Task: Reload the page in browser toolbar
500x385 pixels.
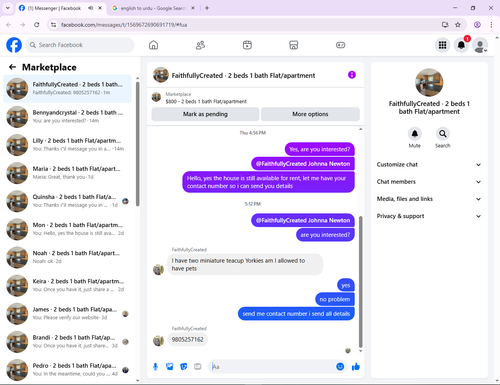Action: [37, 25]
